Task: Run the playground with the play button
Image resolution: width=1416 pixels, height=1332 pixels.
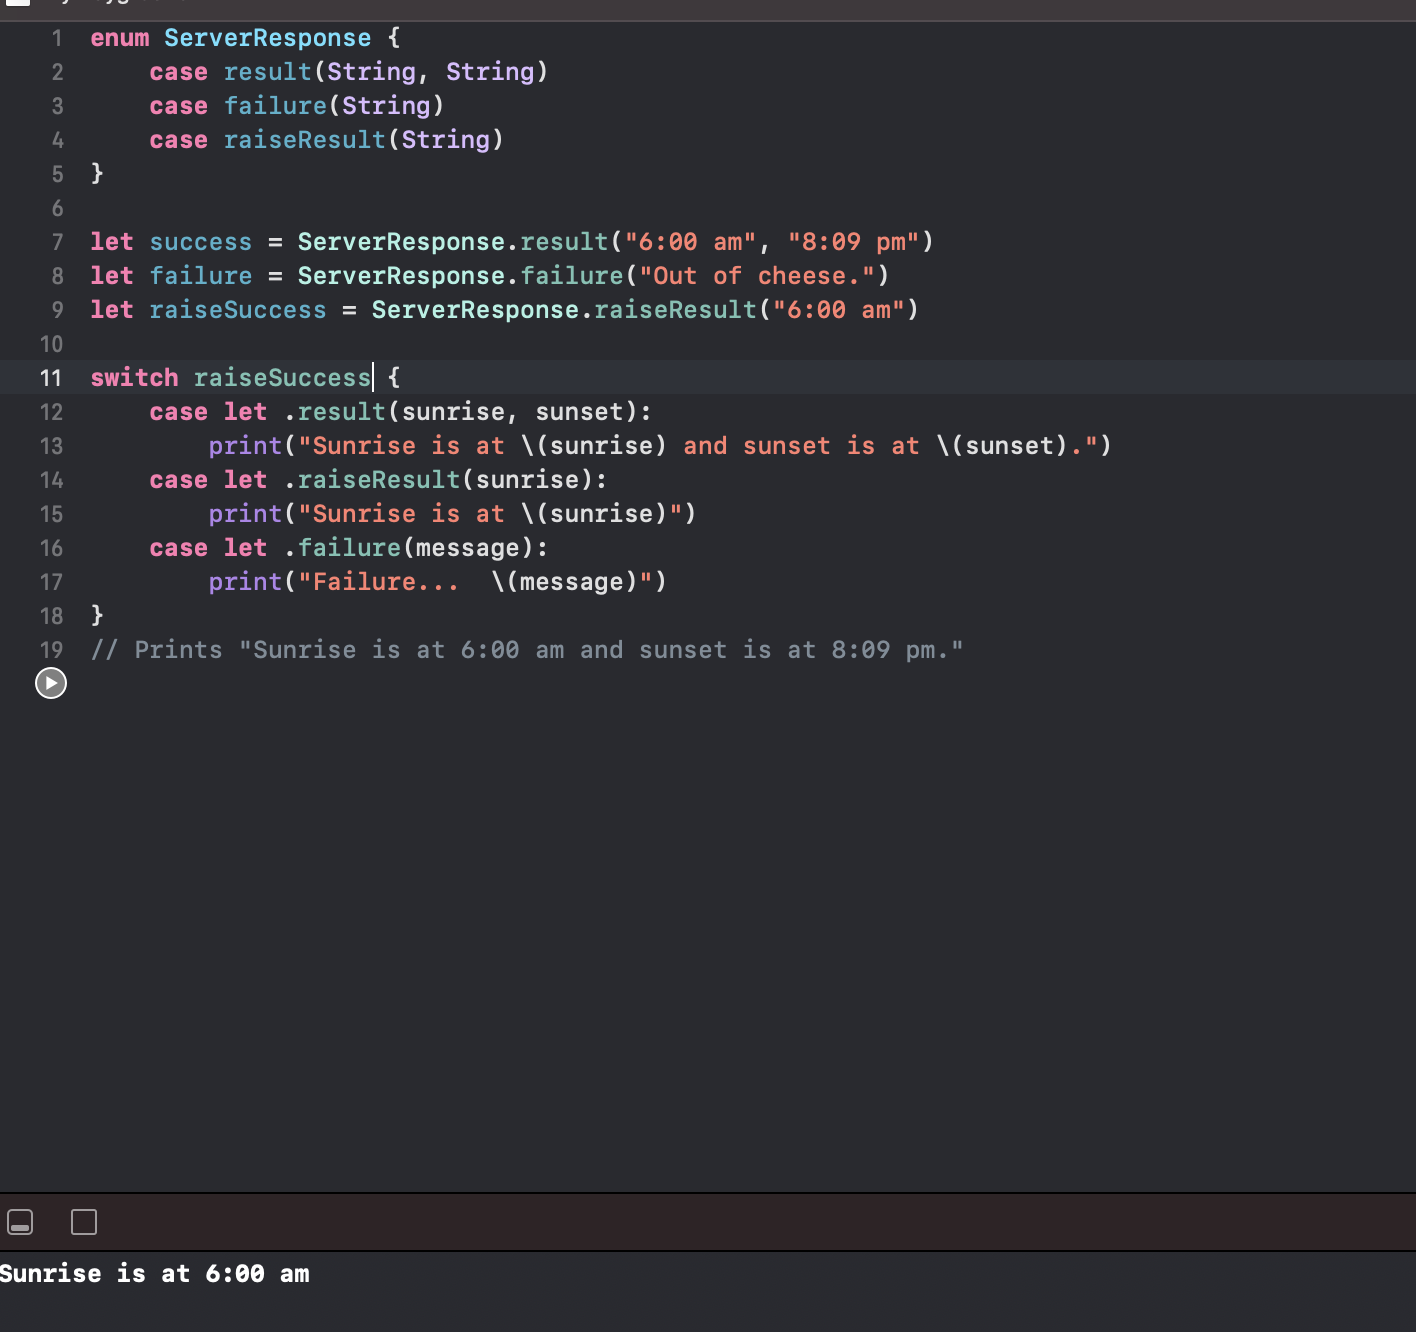Action: [51, 683]
